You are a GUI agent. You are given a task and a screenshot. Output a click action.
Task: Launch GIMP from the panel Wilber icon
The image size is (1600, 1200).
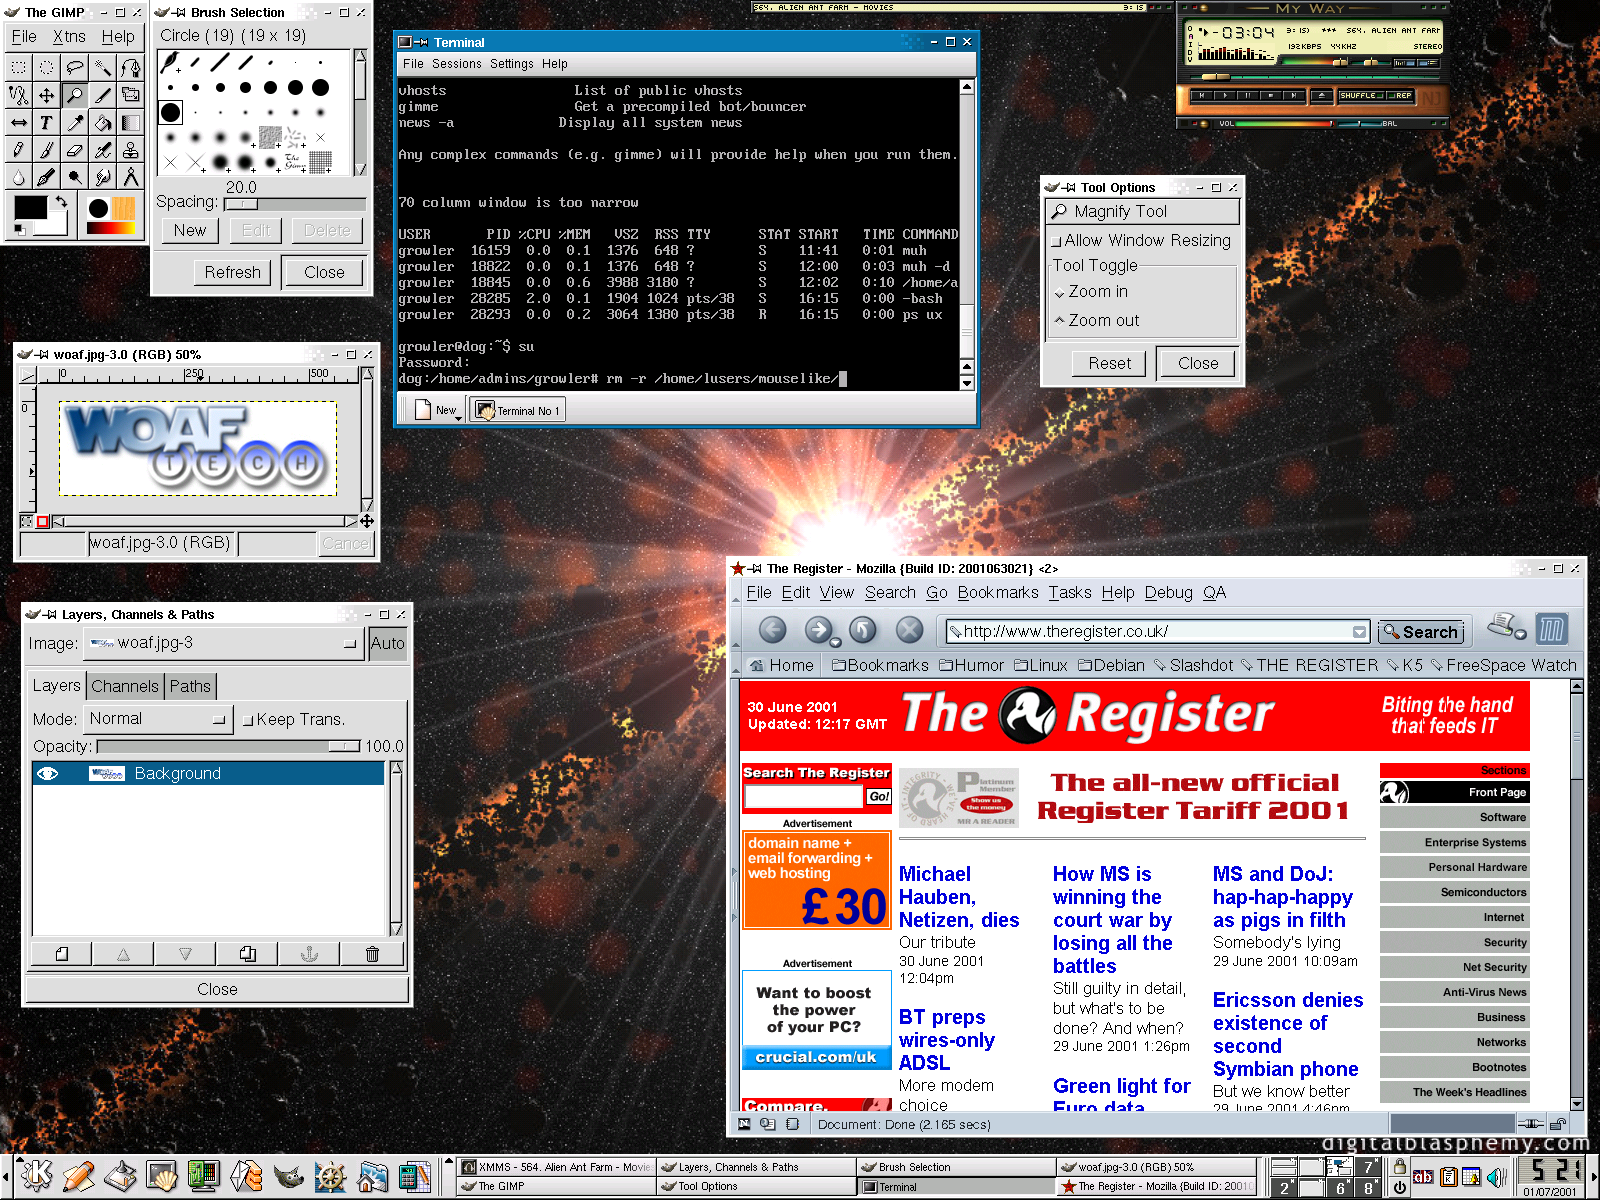[x=288, y=1176]
